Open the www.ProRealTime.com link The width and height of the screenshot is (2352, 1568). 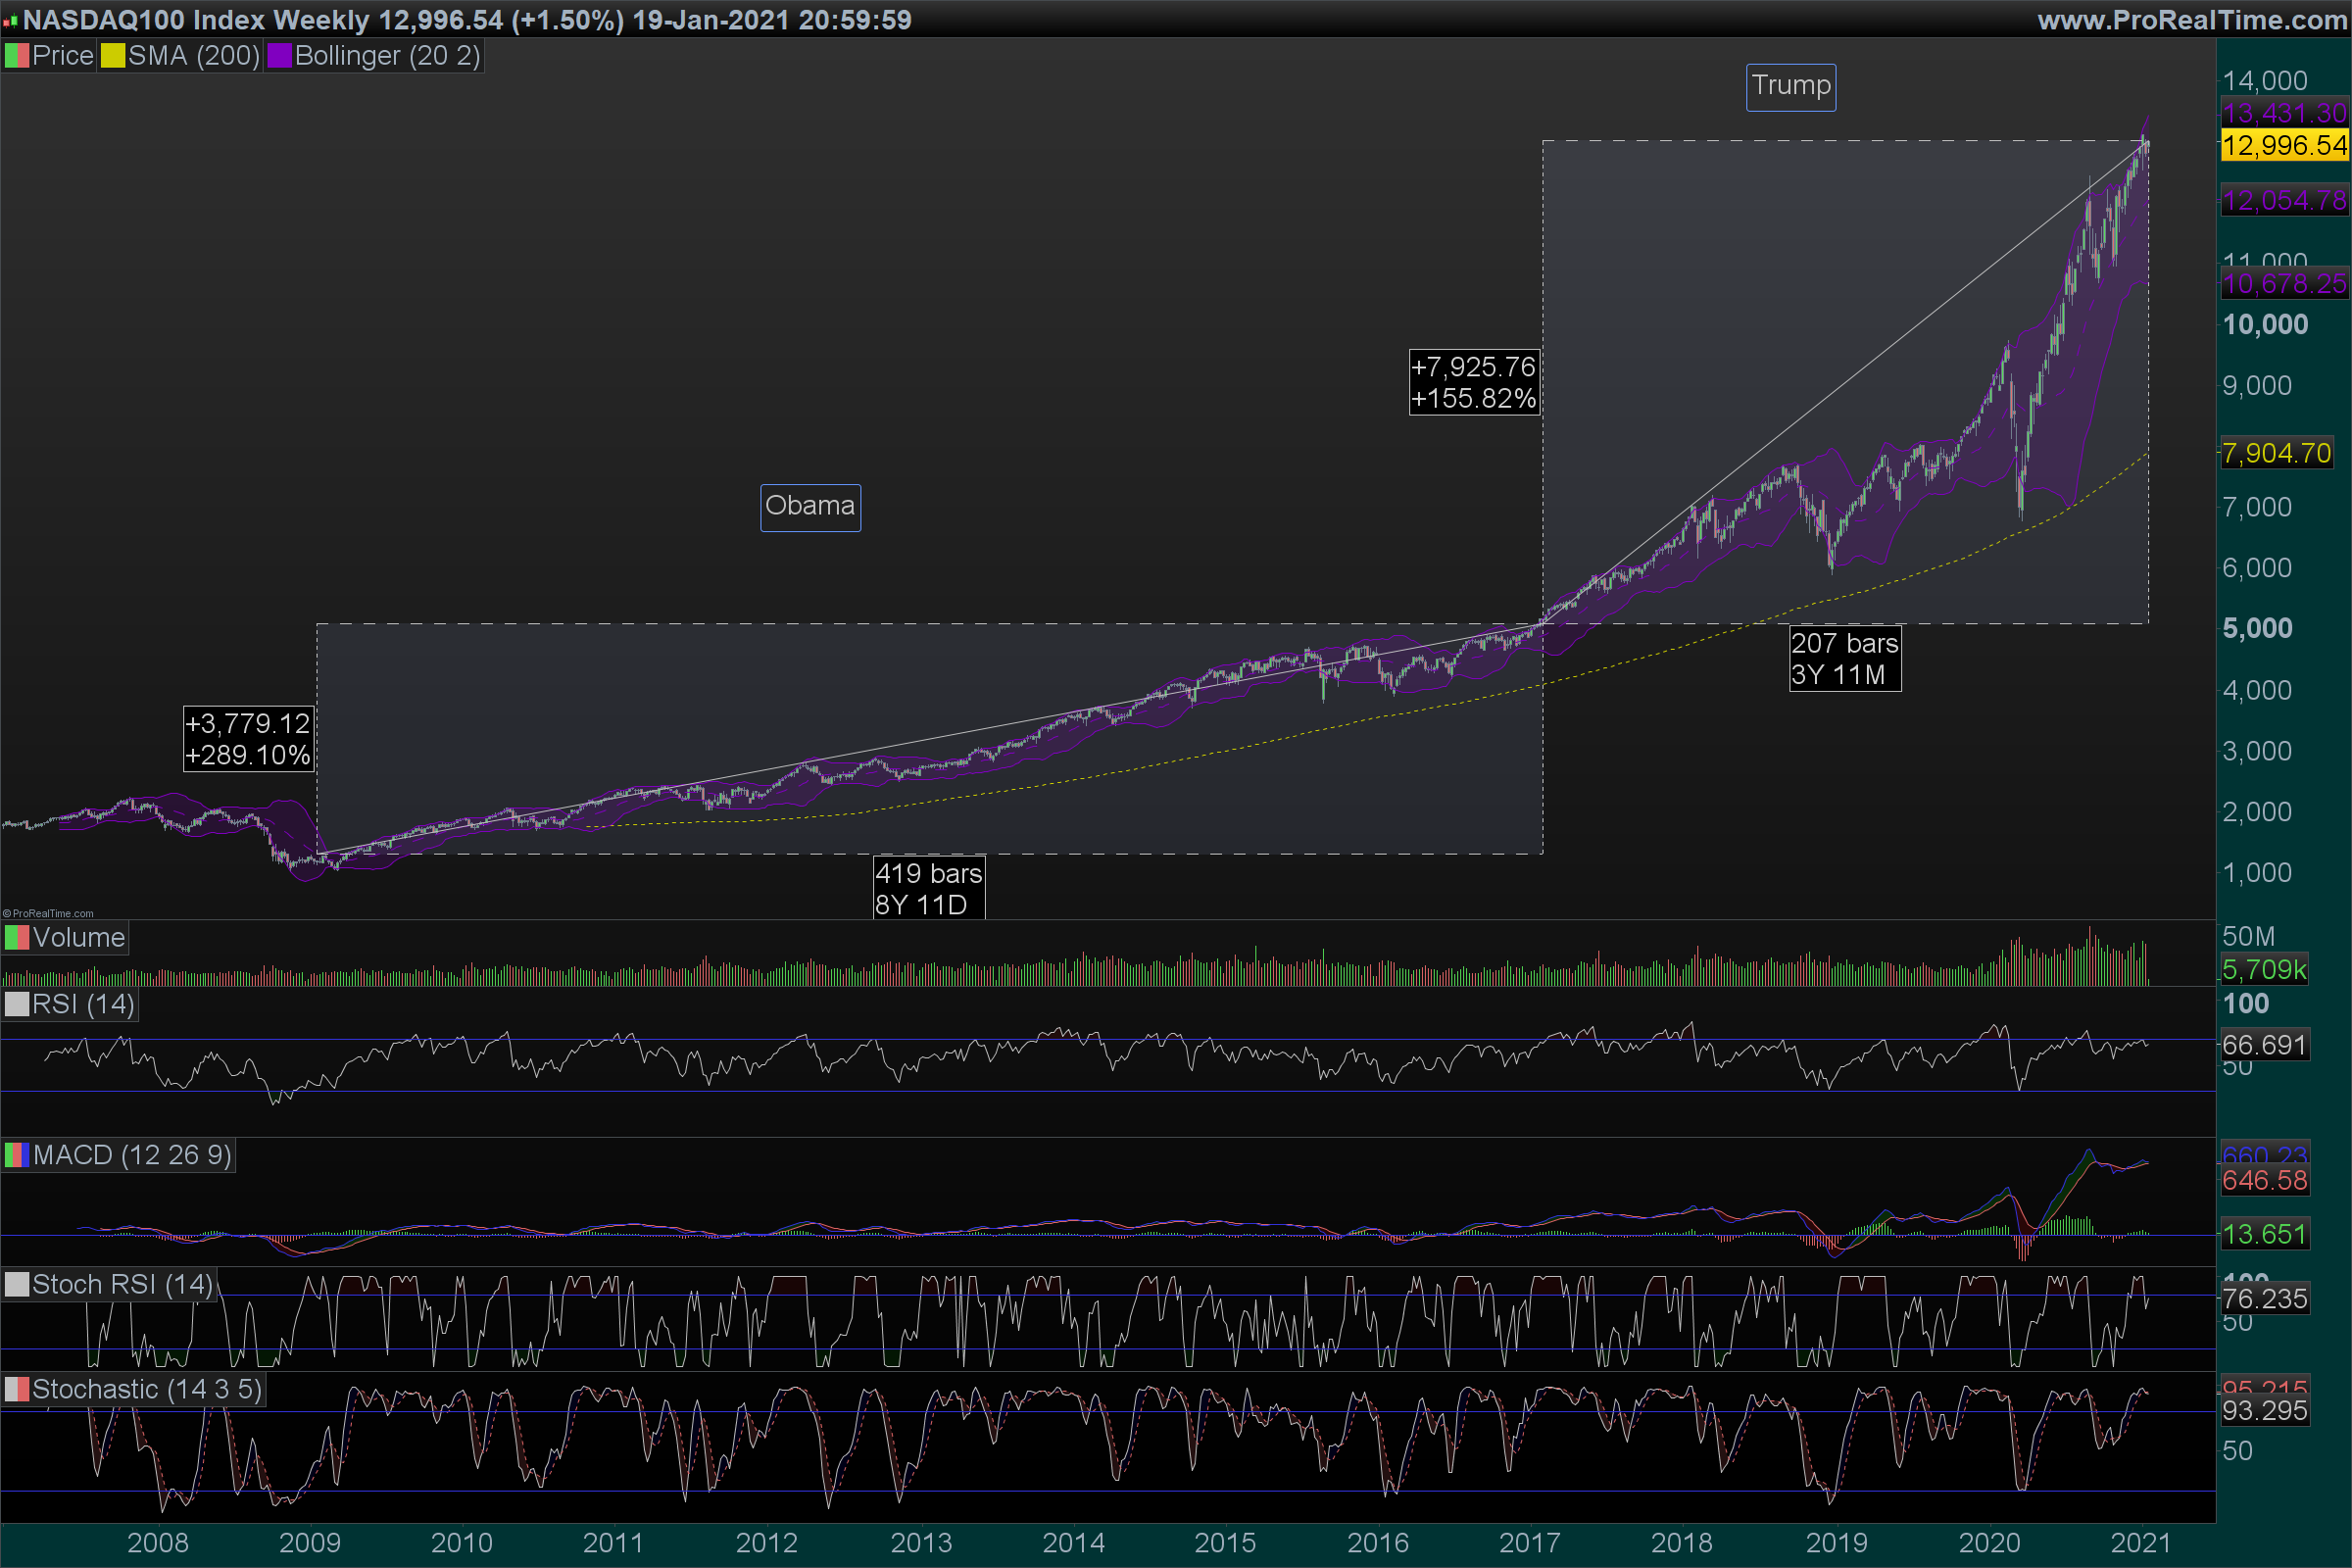coord(2191,20)
